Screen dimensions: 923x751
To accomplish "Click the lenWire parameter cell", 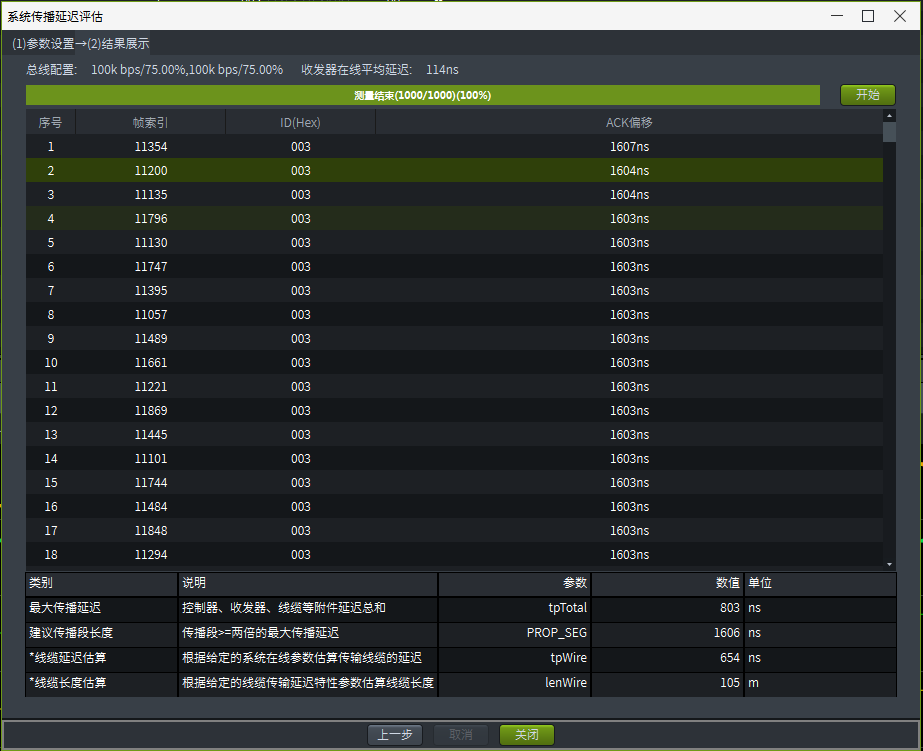I will tap(515, 683).
